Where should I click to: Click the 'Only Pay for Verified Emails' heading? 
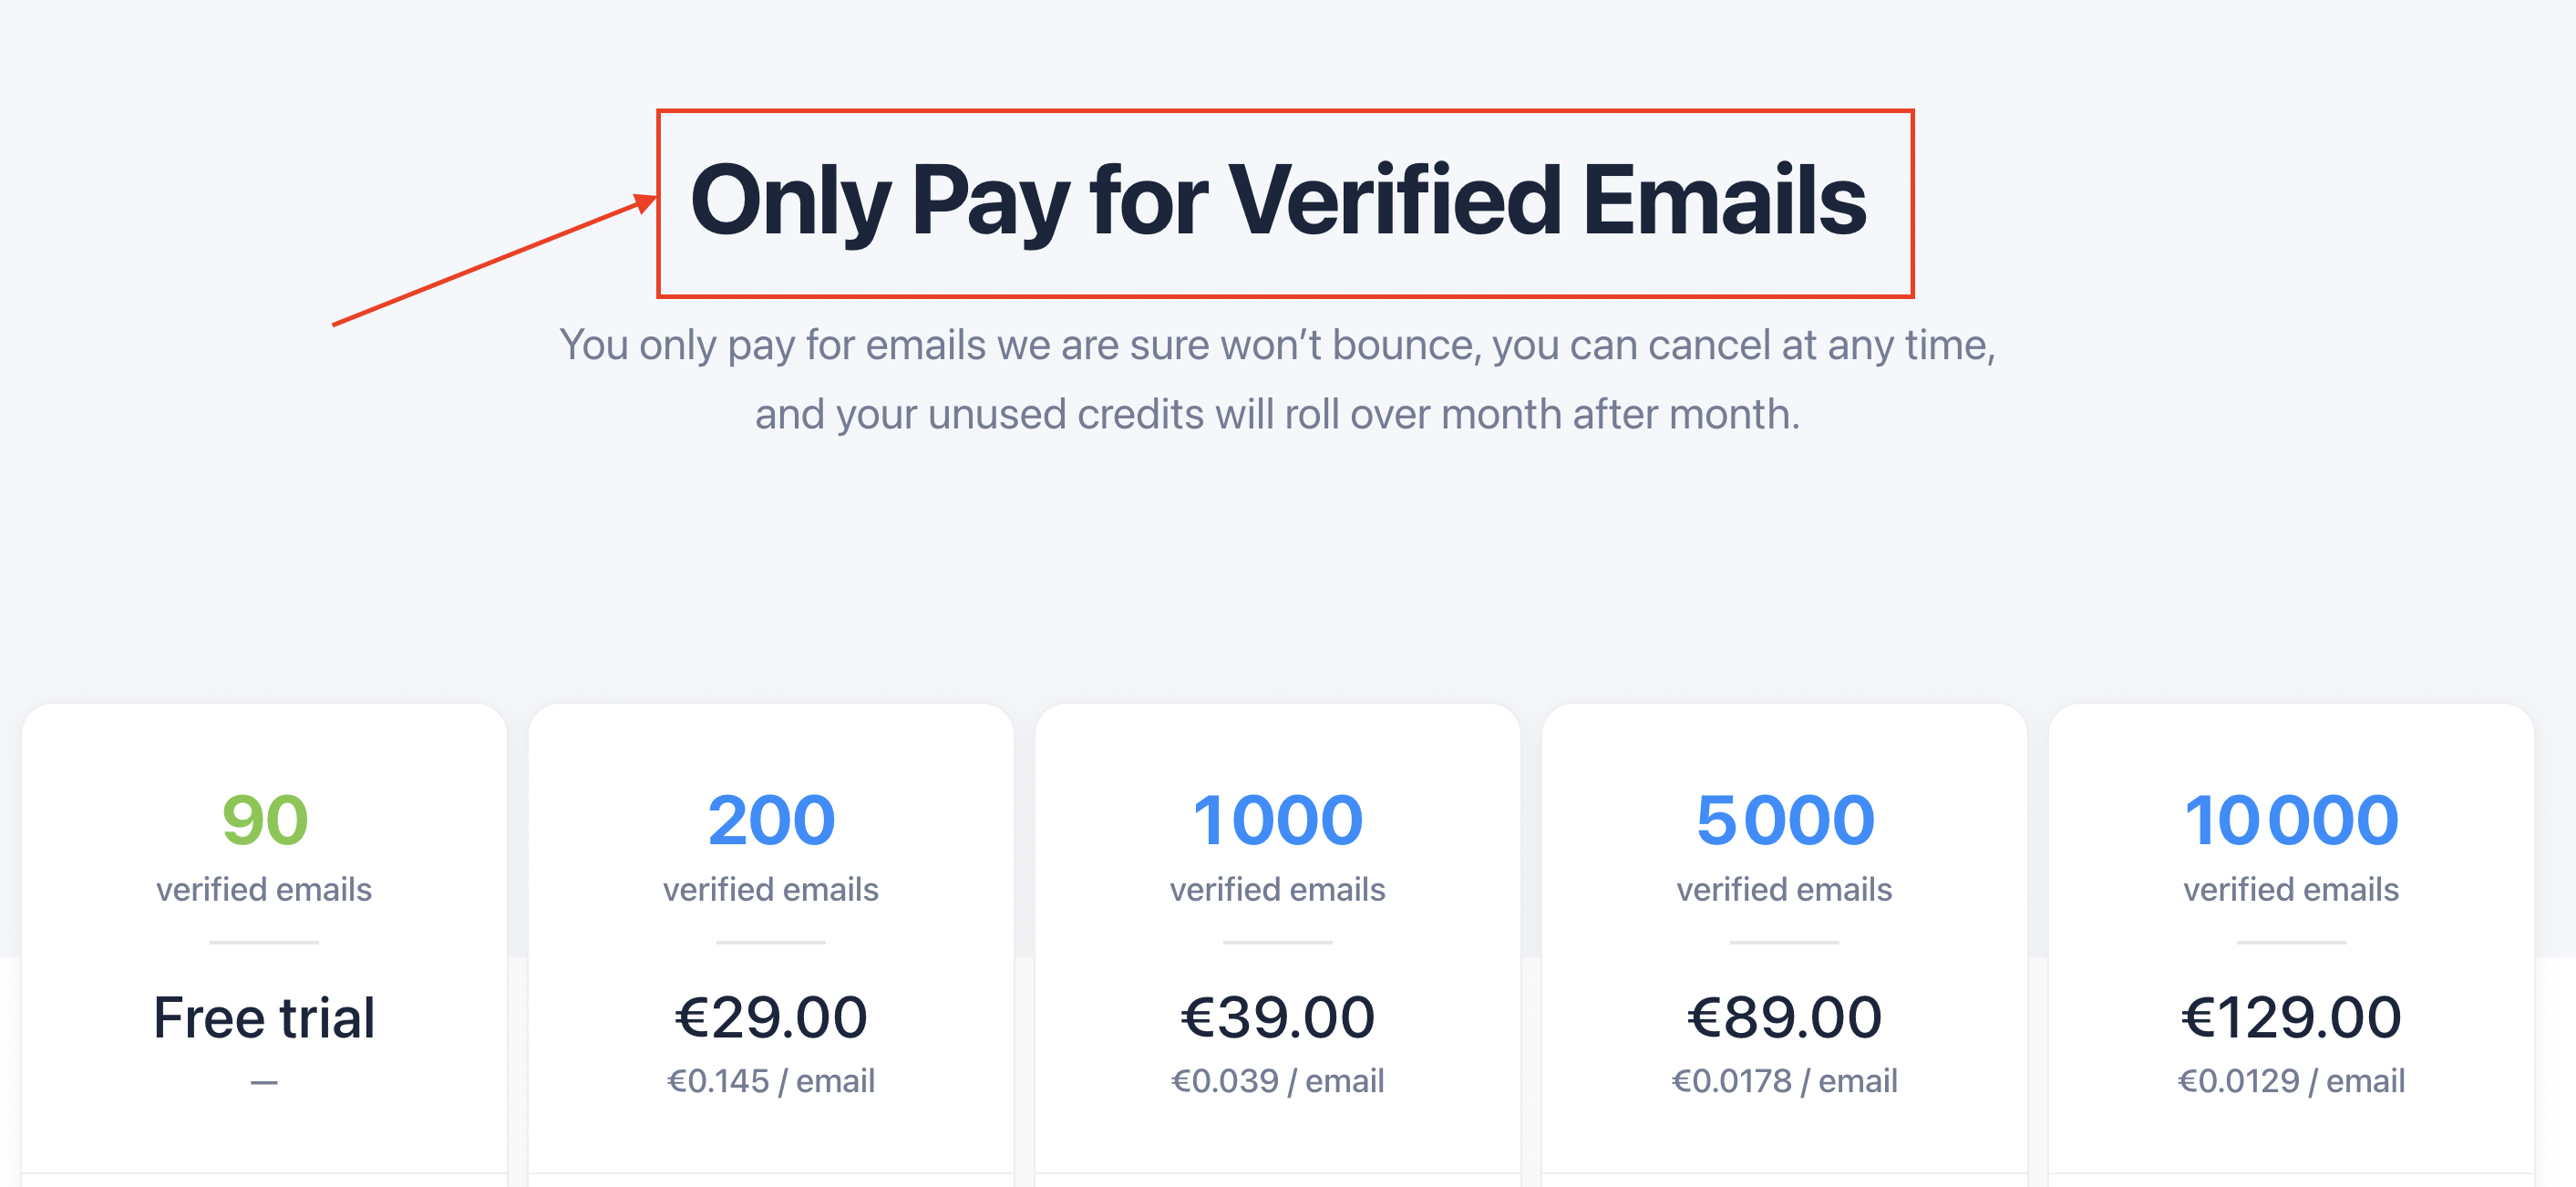click(x=1278, y=201)
